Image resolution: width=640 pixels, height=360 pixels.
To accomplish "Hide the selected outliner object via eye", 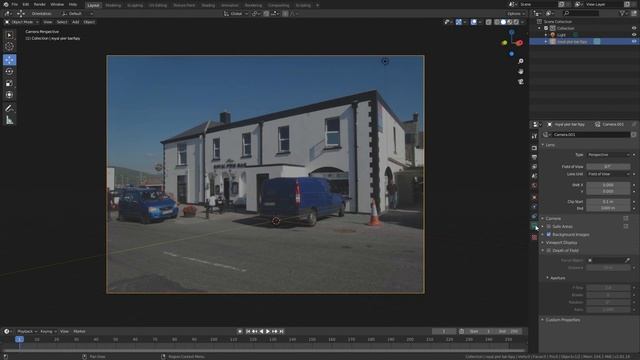I will click(x=634, y=42).
